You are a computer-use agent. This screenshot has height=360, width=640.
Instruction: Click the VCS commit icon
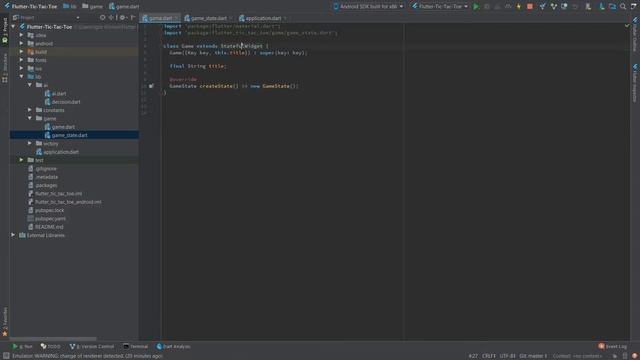pyautogui.click(x=553, y=7)
